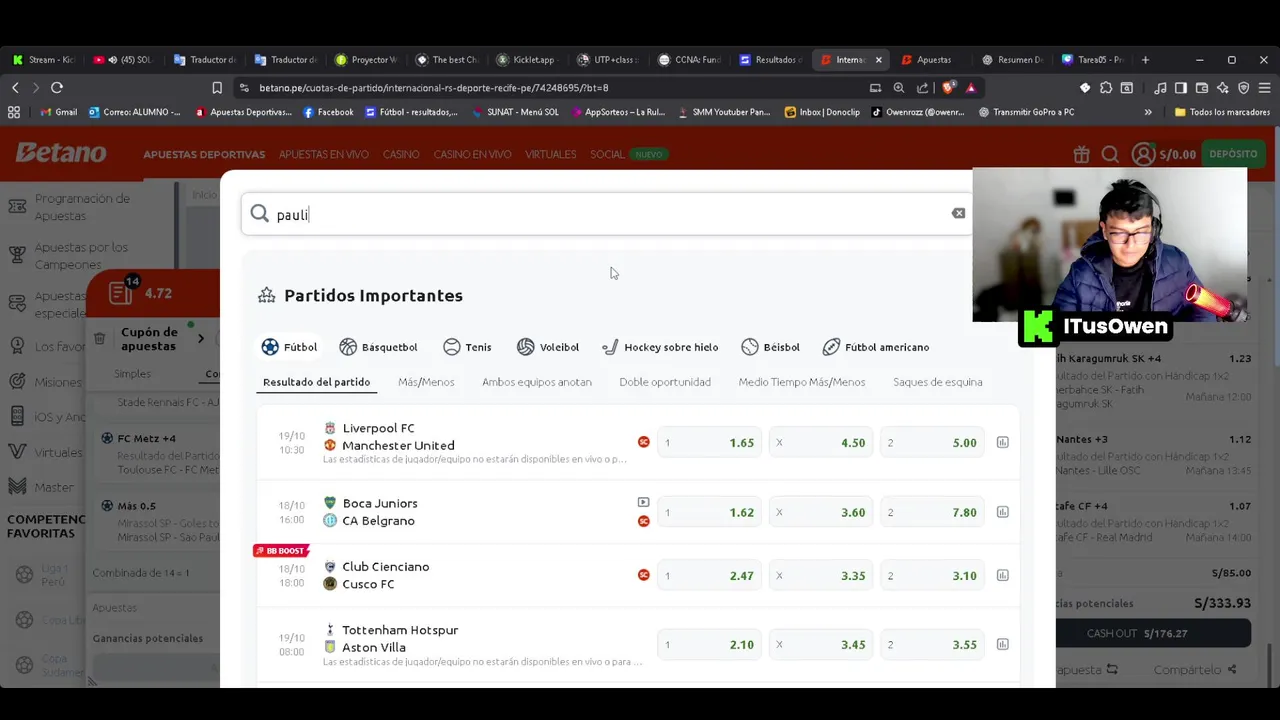Go to Casino en Vivo section
Image resolution: width=1280 pixels, height=720 pixels.
(x=472, y=154)
